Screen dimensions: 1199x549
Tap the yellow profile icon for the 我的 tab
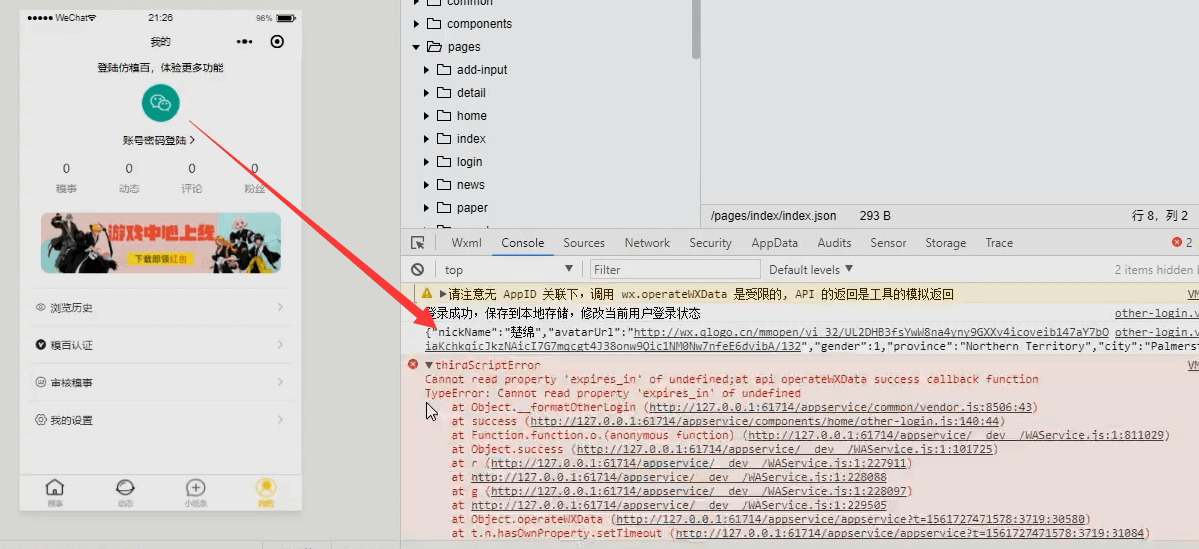tap(265, 487)
